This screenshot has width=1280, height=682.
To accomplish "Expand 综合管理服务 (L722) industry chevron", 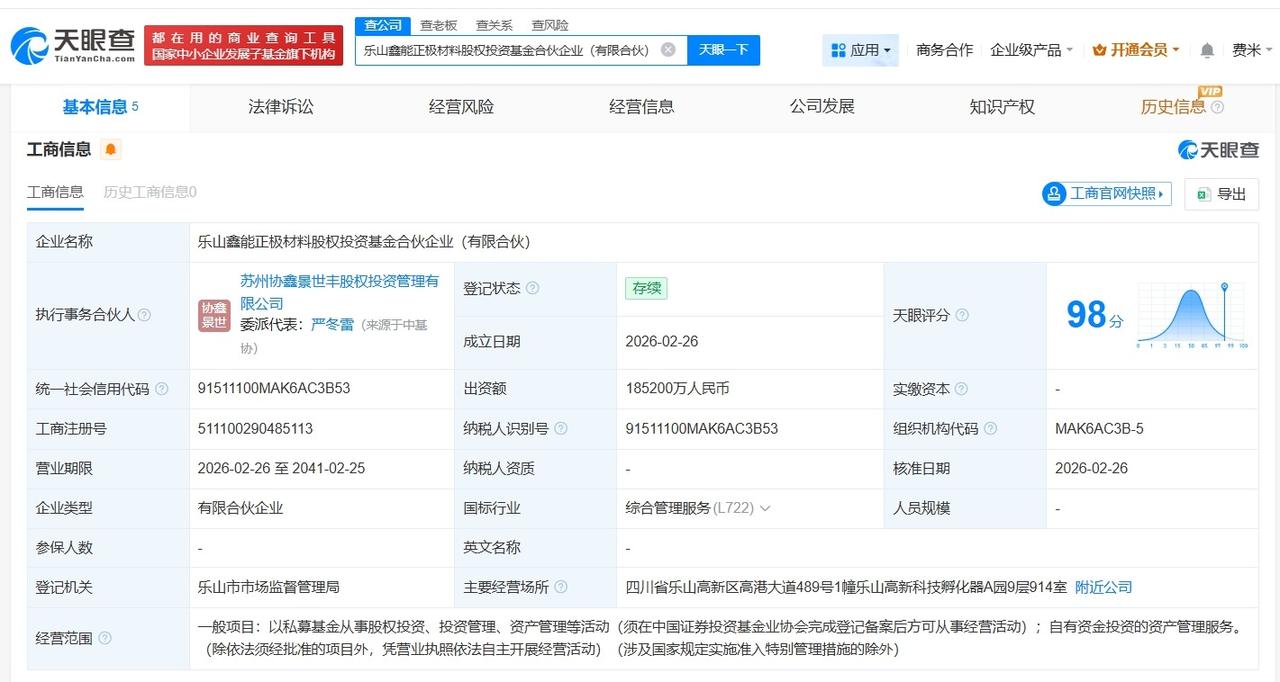I will pyautogui.click(x=765, y=508).
